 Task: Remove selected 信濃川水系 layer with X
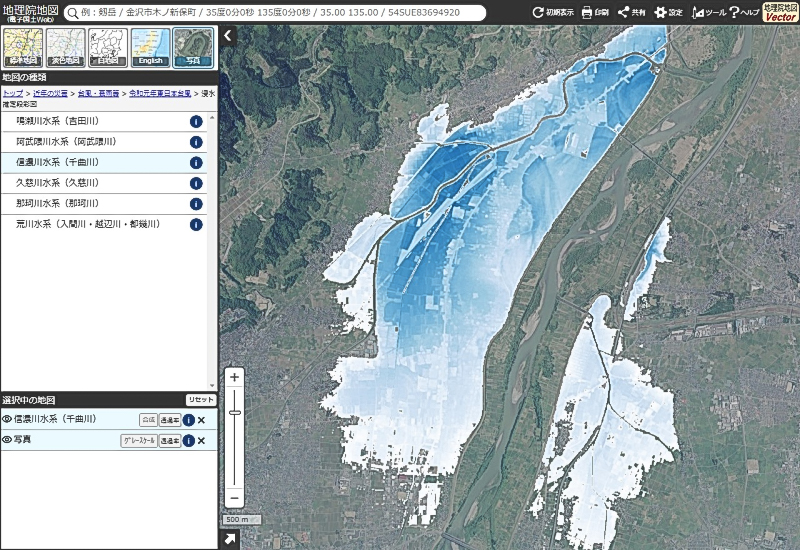coord(202,420)
